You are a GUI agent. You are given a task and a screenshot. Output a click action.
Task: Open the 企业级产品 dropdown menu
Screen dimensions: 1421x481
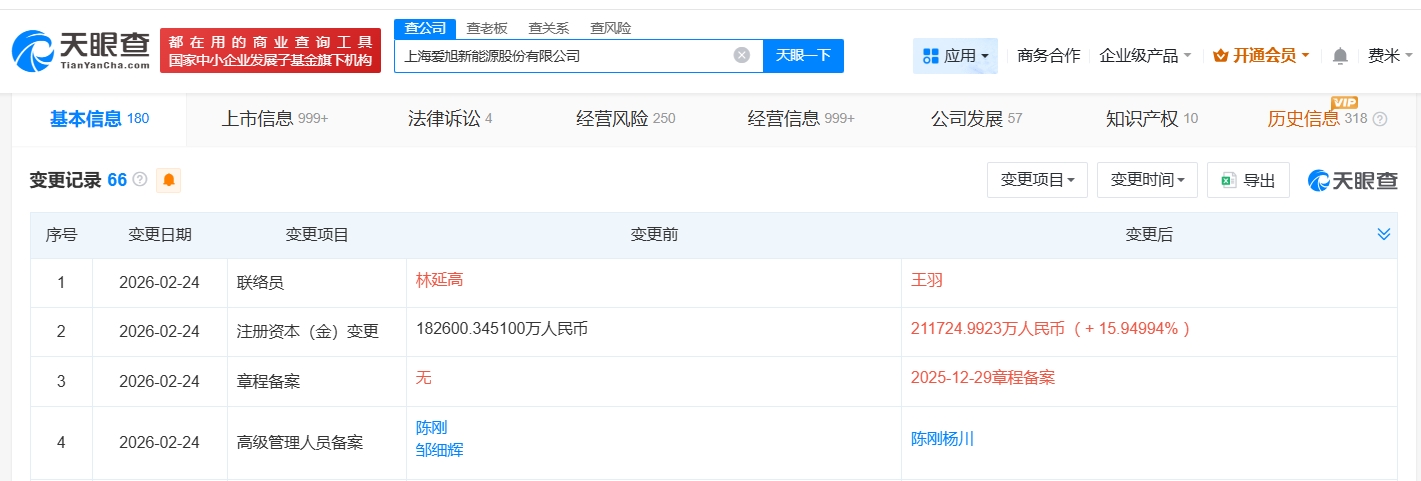coord(1144,56)
